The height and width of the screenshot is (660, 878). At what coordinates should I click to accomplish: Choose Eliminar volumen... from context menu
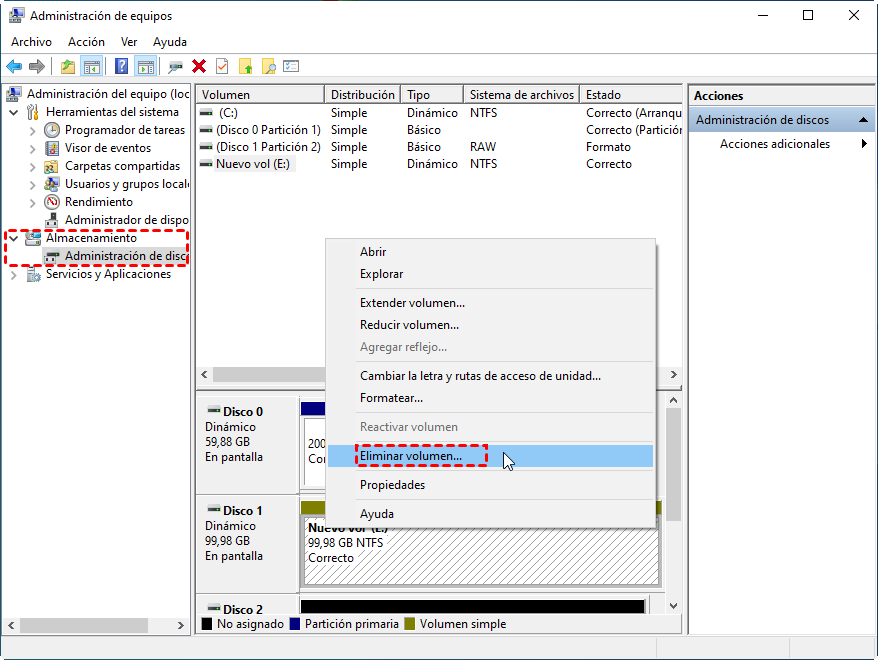coord(490,456)
